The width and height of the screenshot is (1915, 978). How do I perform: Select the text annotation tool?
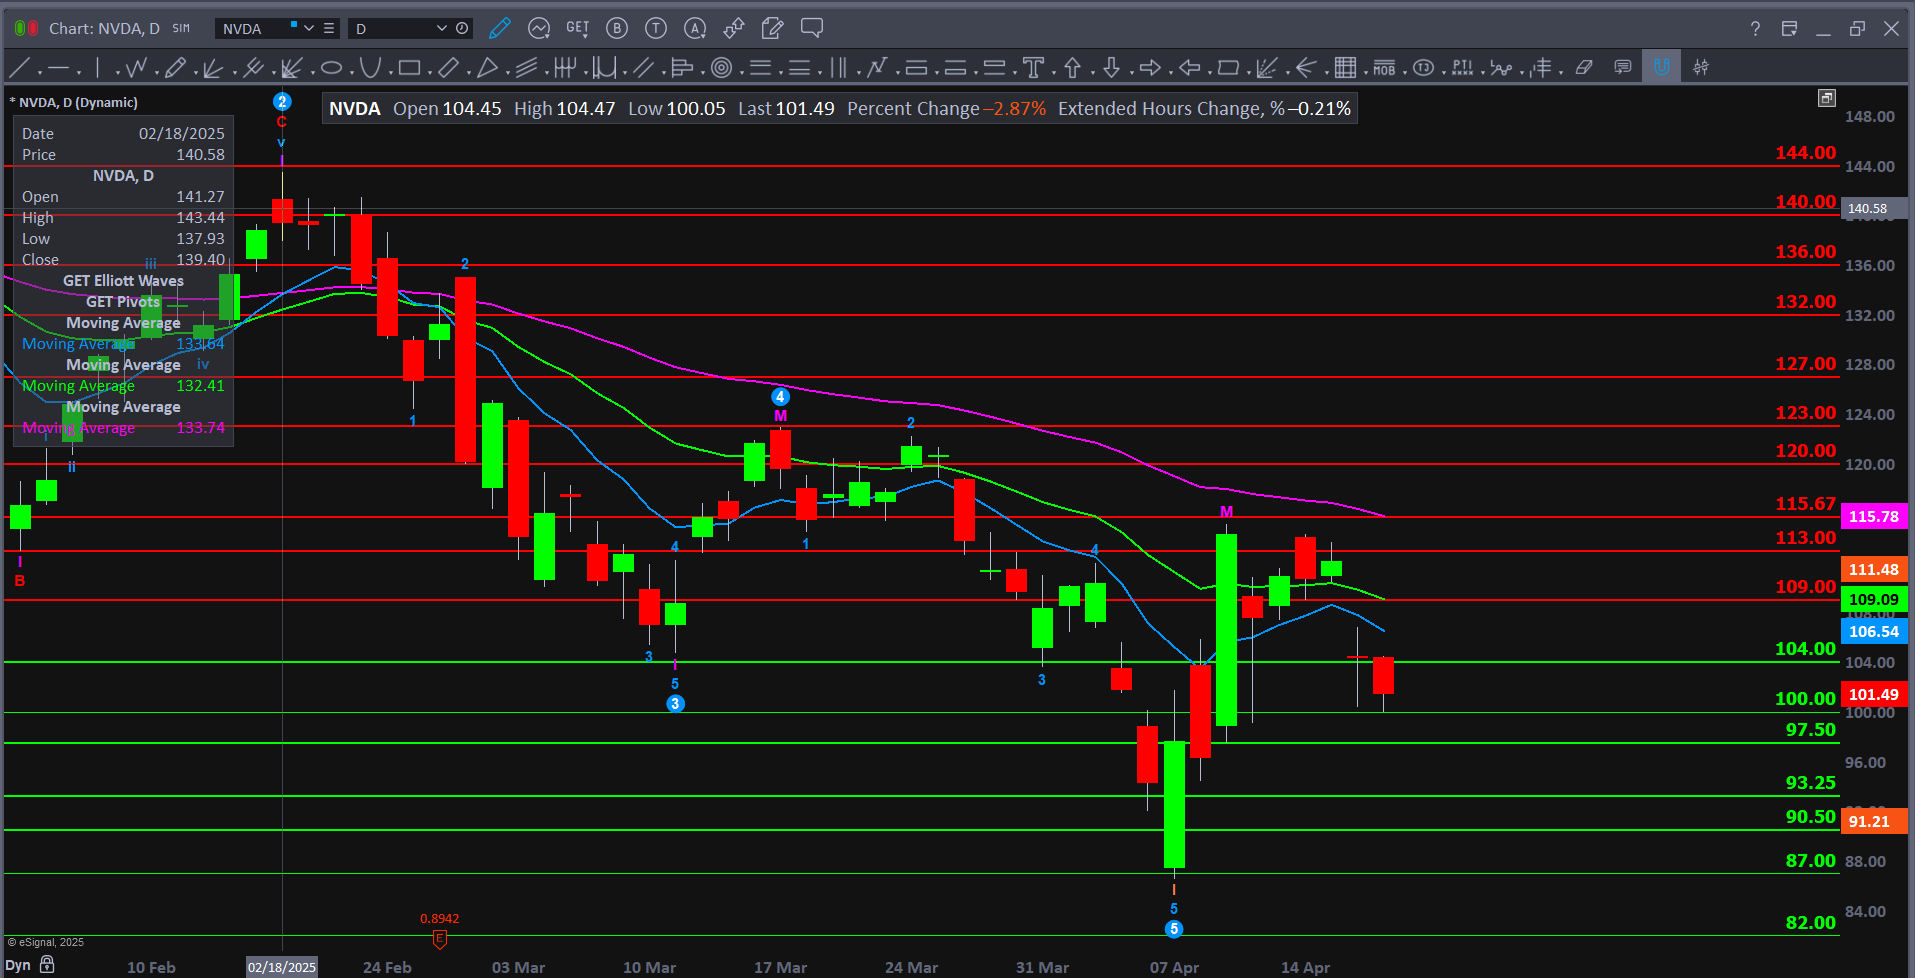(1033, 68)
